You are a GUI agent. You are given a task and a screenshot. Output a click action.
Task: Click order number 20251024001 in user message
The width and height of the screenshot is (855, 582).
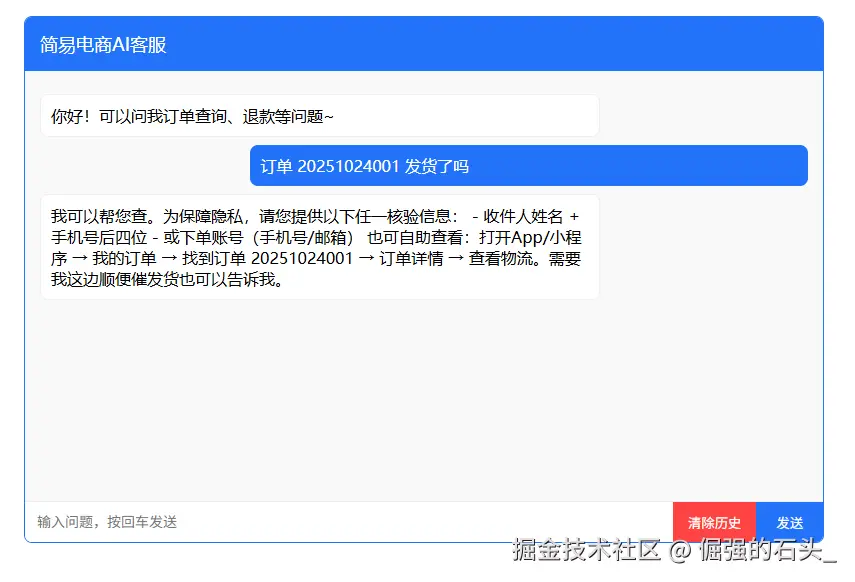tap(352, 165)
